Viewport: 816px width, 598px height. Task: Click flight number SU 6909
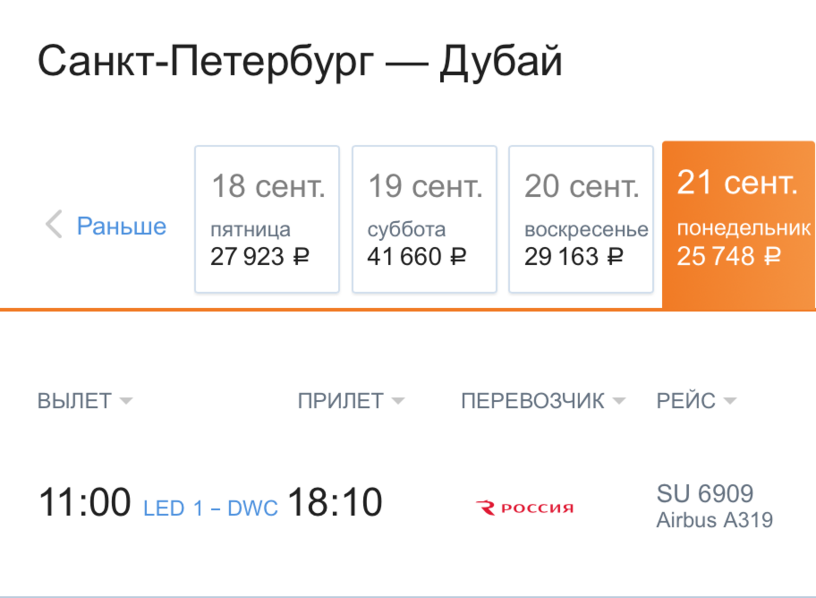click(x=705, y=493)
